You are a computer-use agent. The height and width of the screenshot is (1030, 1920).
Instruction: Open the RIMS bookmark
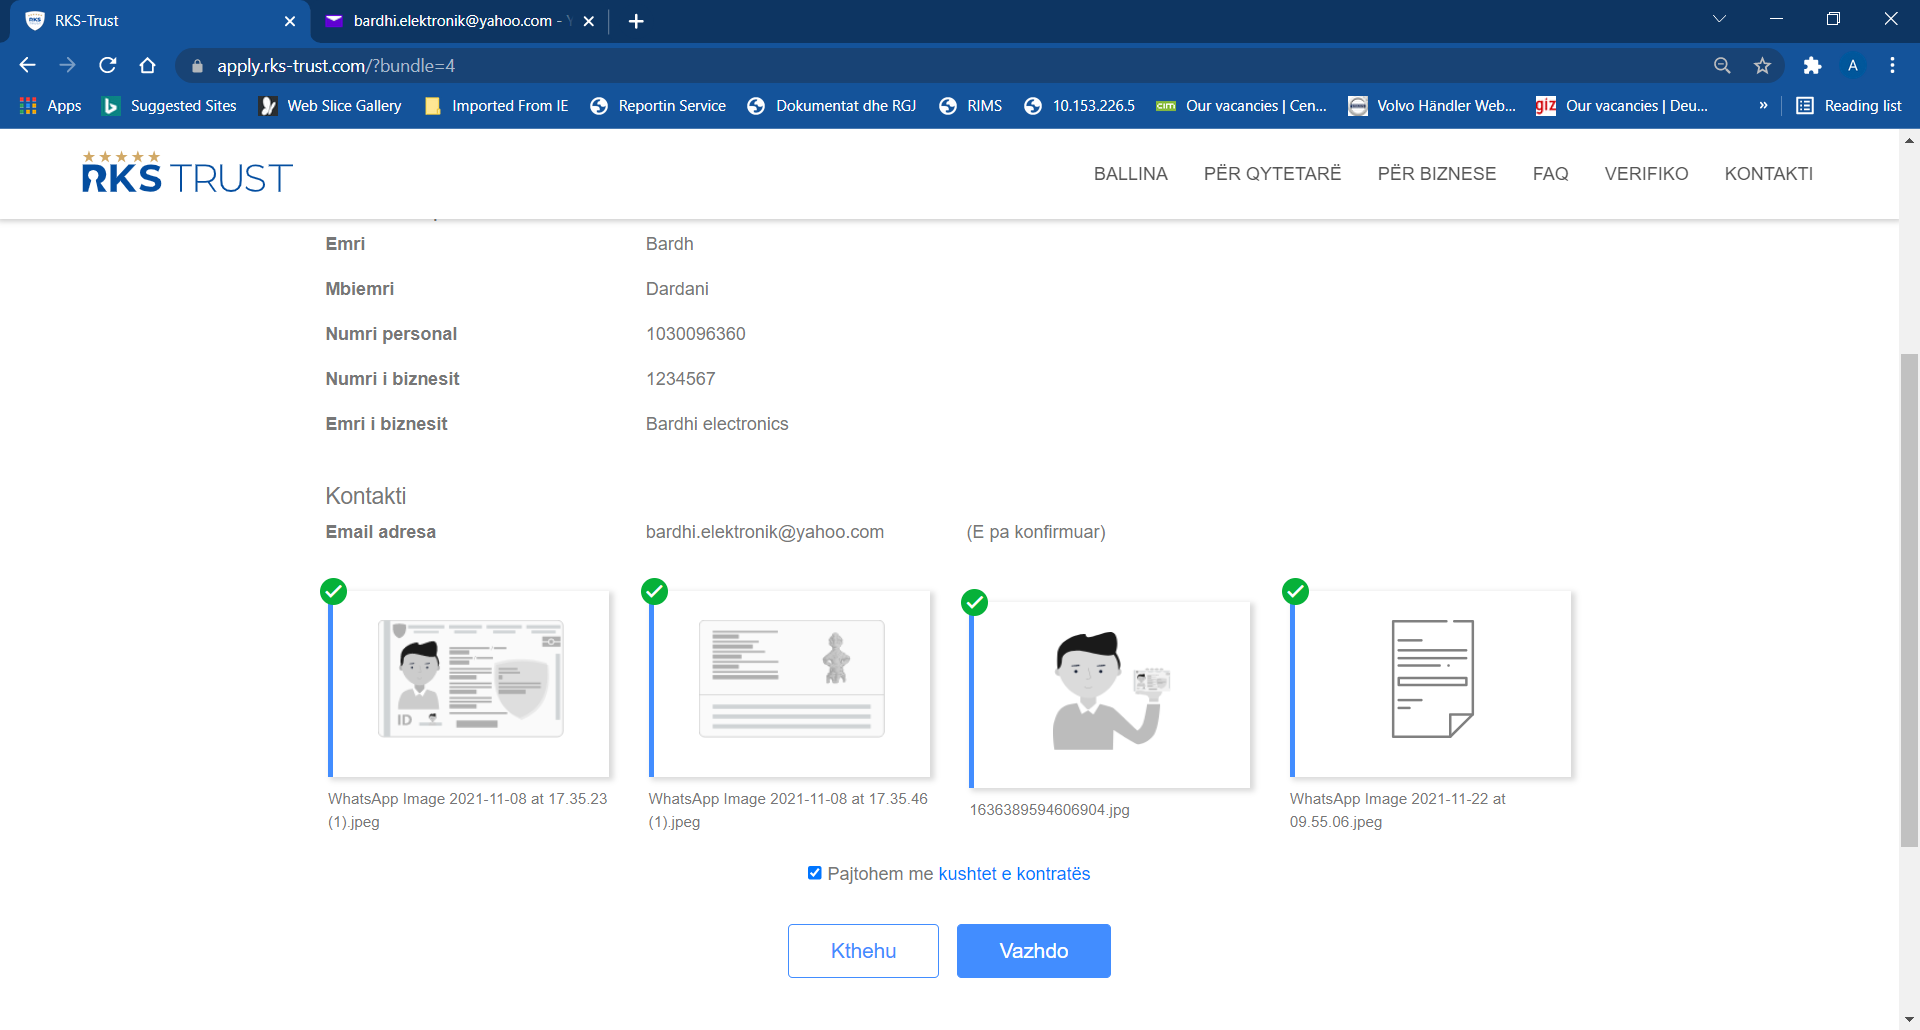[970, 105]
